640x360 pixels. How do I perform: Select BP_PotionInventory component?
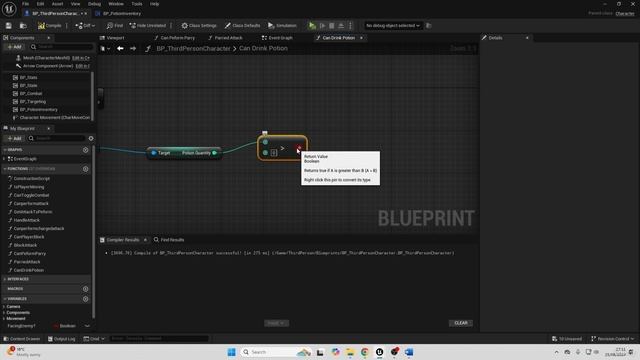(38, 109)
